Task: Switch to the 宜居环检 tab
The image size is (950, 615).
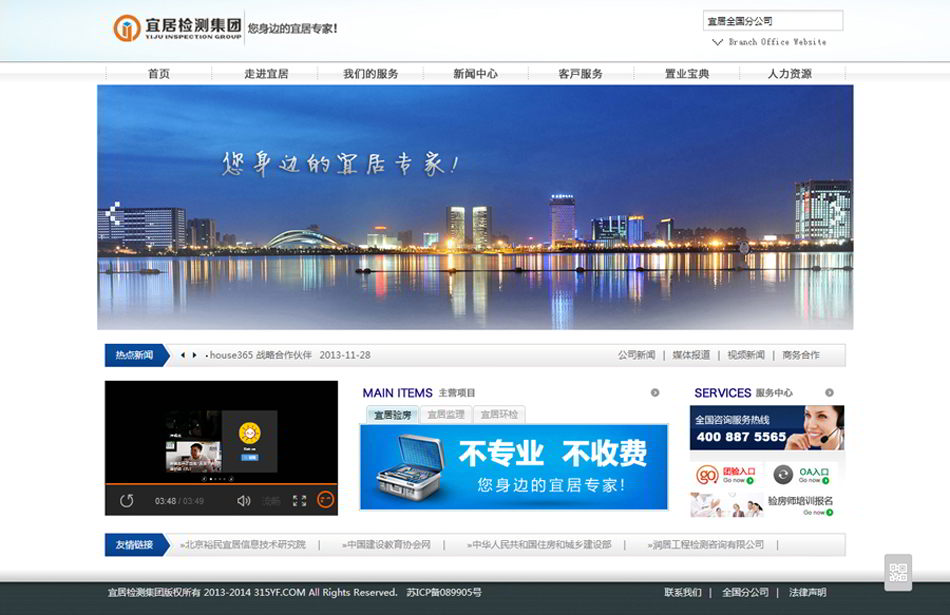Action: pyautogui.click(x=498, y=414)
